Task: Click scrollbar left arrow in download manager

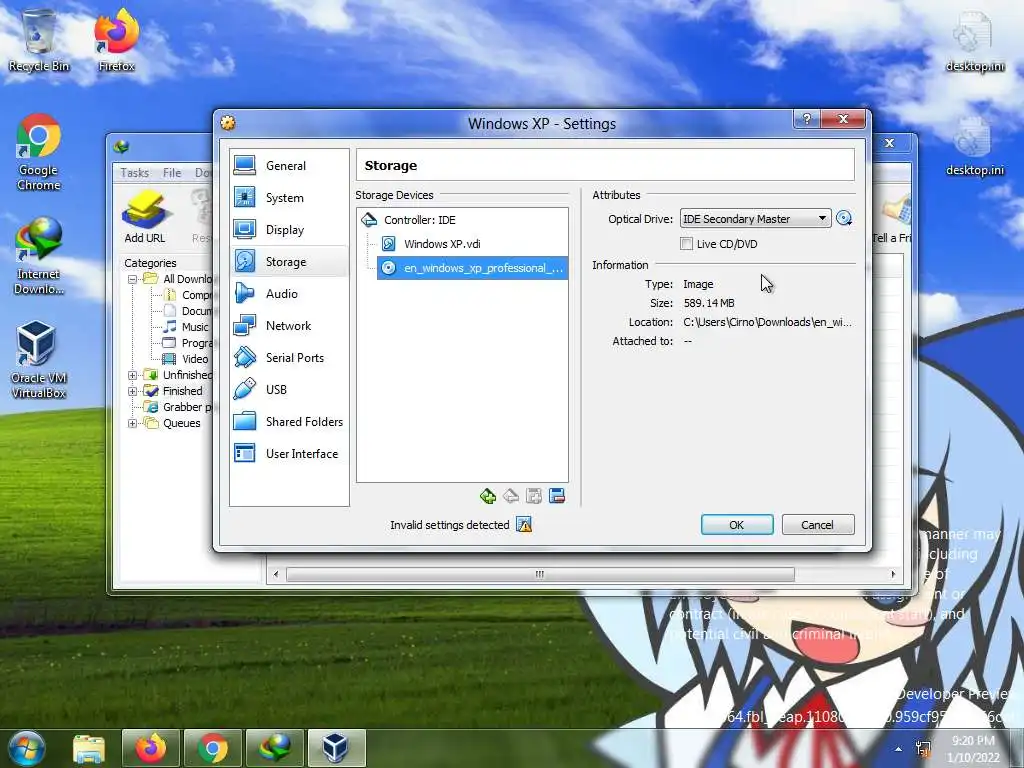Action: (x=276, y=575)
